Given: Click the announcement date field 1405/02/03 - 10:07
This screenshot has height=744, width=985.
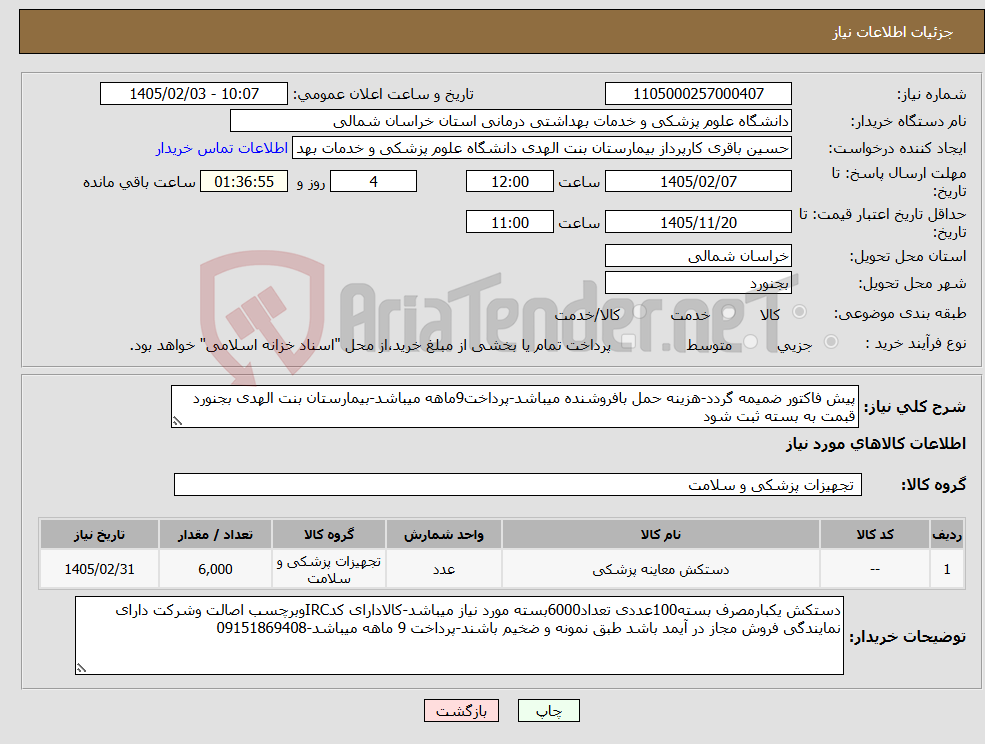Looking at the screenshot, I should pos(193,94).
